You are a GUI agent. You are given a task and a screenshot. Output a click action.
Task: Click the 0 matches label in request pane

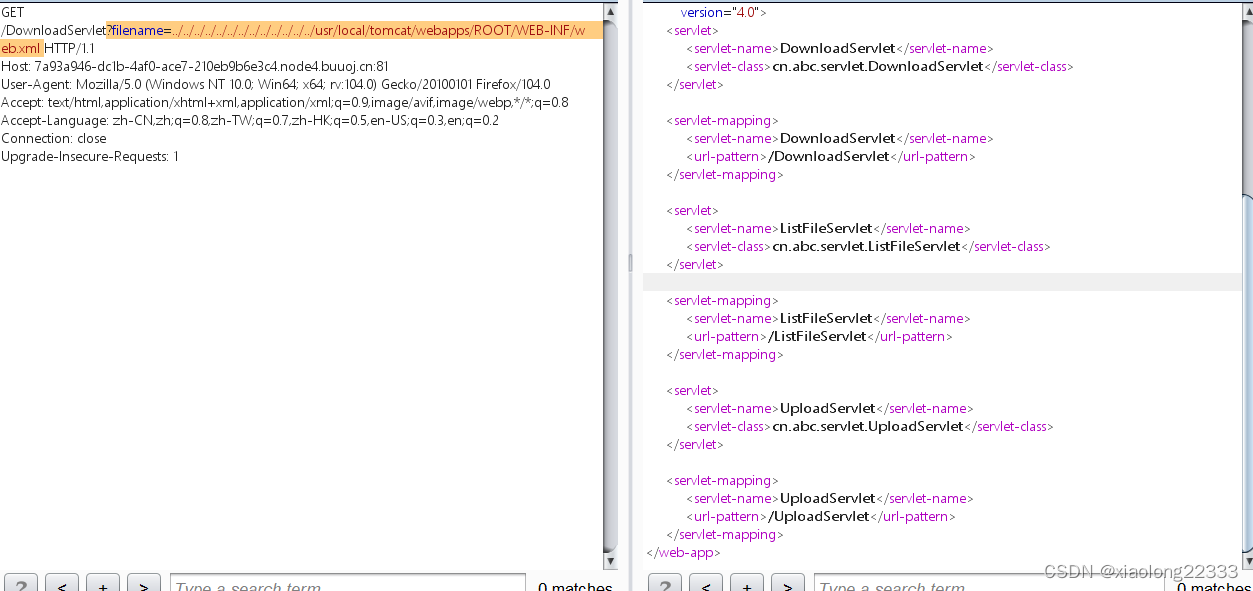(x=575, y=586)
